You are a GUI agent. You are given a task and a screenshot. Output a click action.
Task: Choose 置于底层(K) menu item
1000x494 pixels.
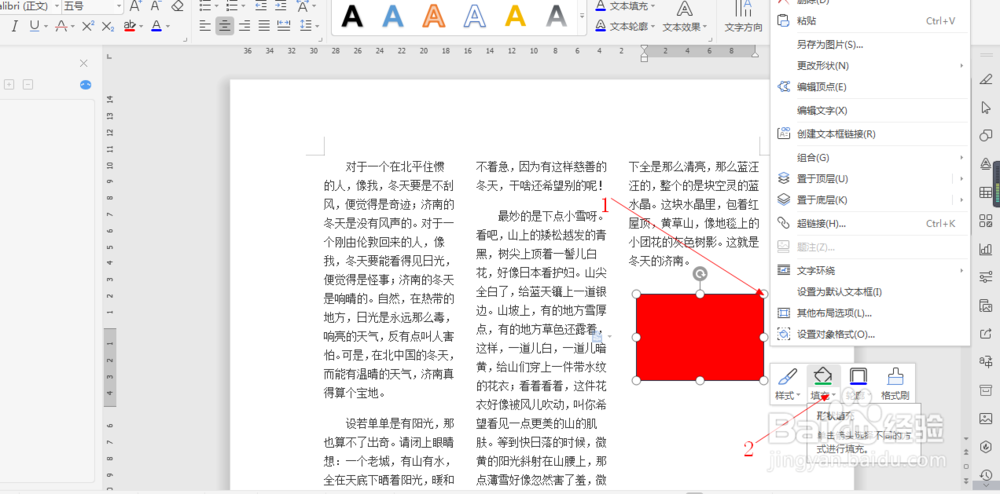[869, 200]
